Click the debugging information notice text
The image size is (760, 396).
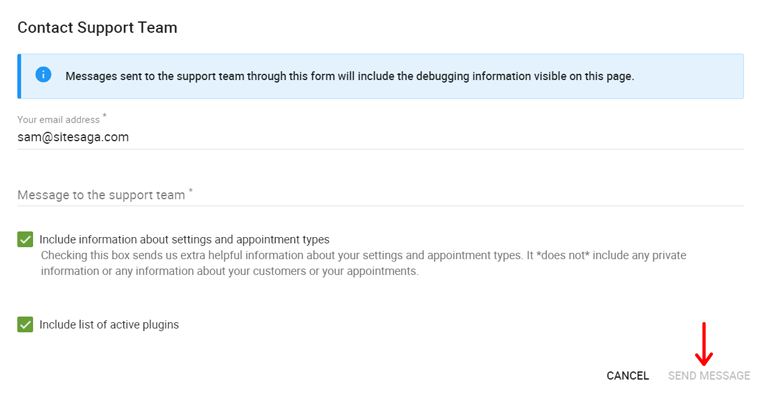(x=349, y=76)
